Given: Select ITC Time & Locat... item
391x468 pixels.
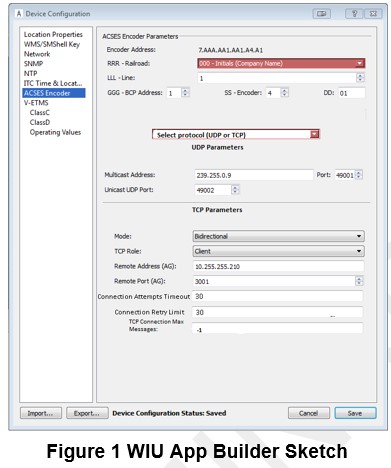Looking at the screenshot, I should coord(53,83).
